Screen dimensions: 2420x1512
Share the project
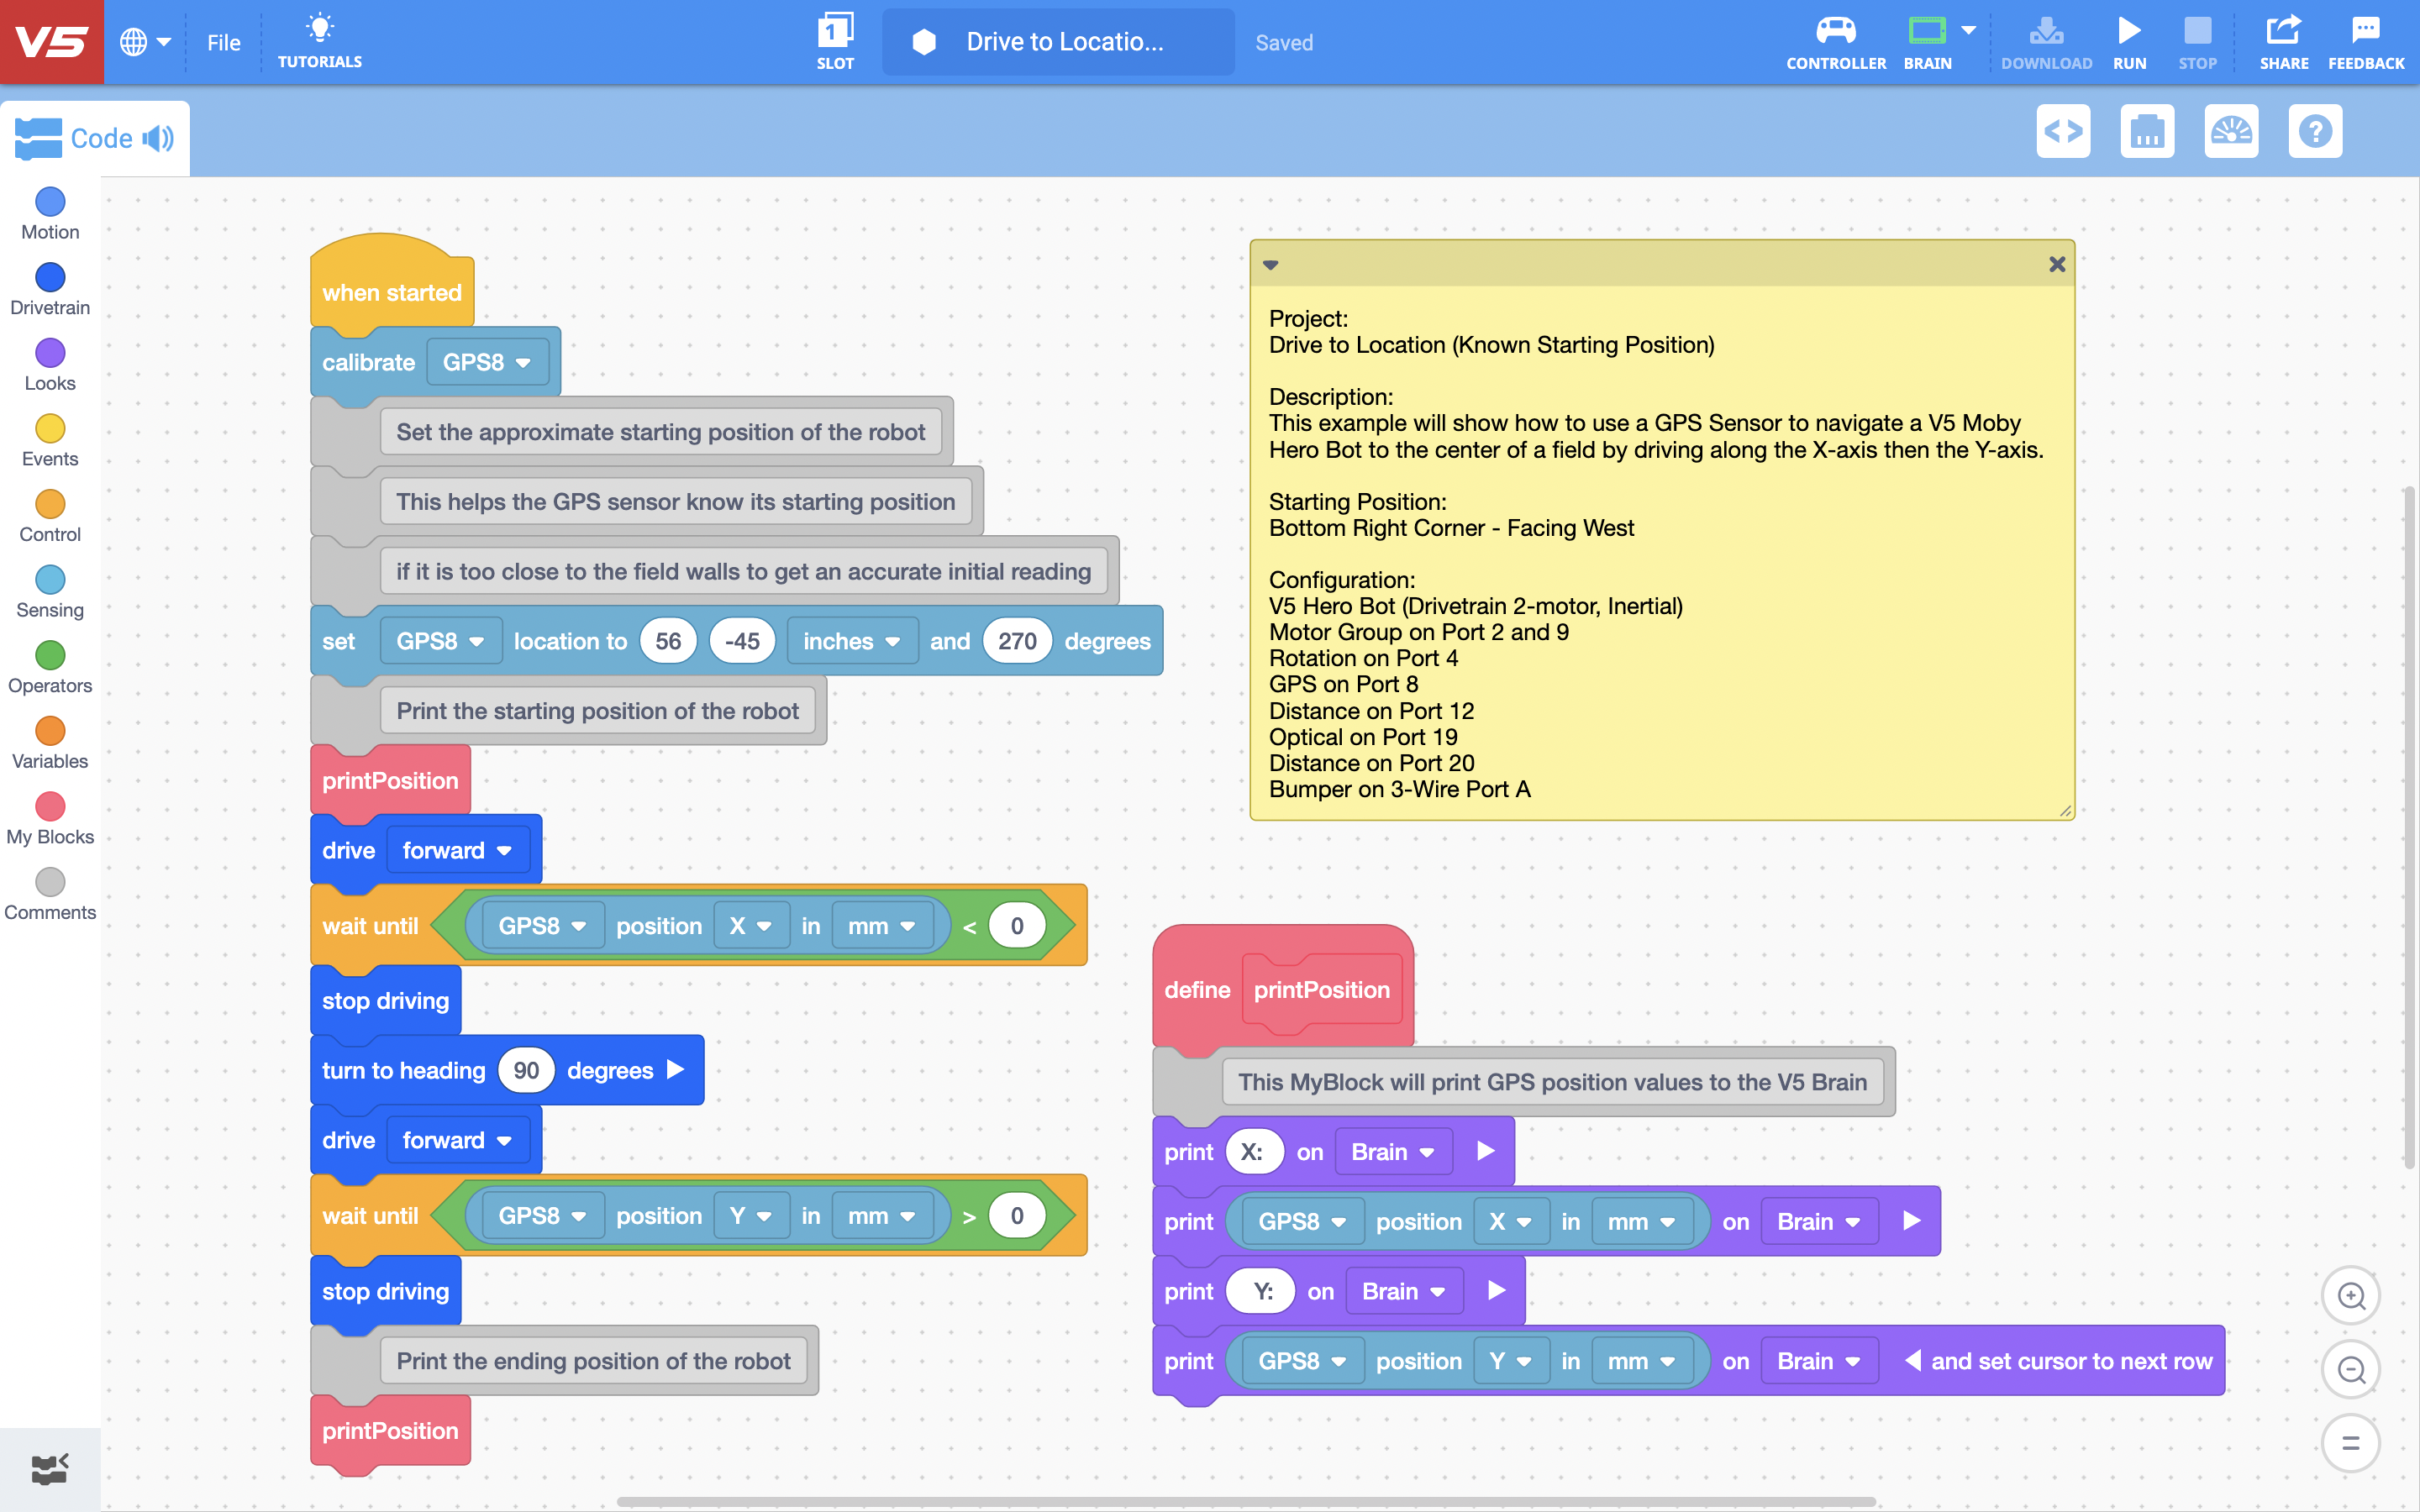point(2284,42)
